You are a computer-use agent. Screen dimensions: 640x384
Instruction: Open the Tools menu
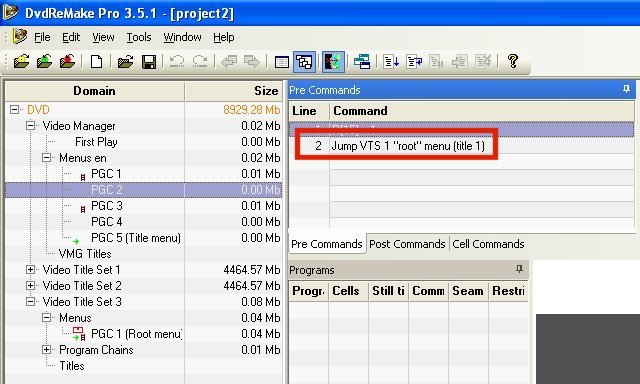(x=139, y=37)
